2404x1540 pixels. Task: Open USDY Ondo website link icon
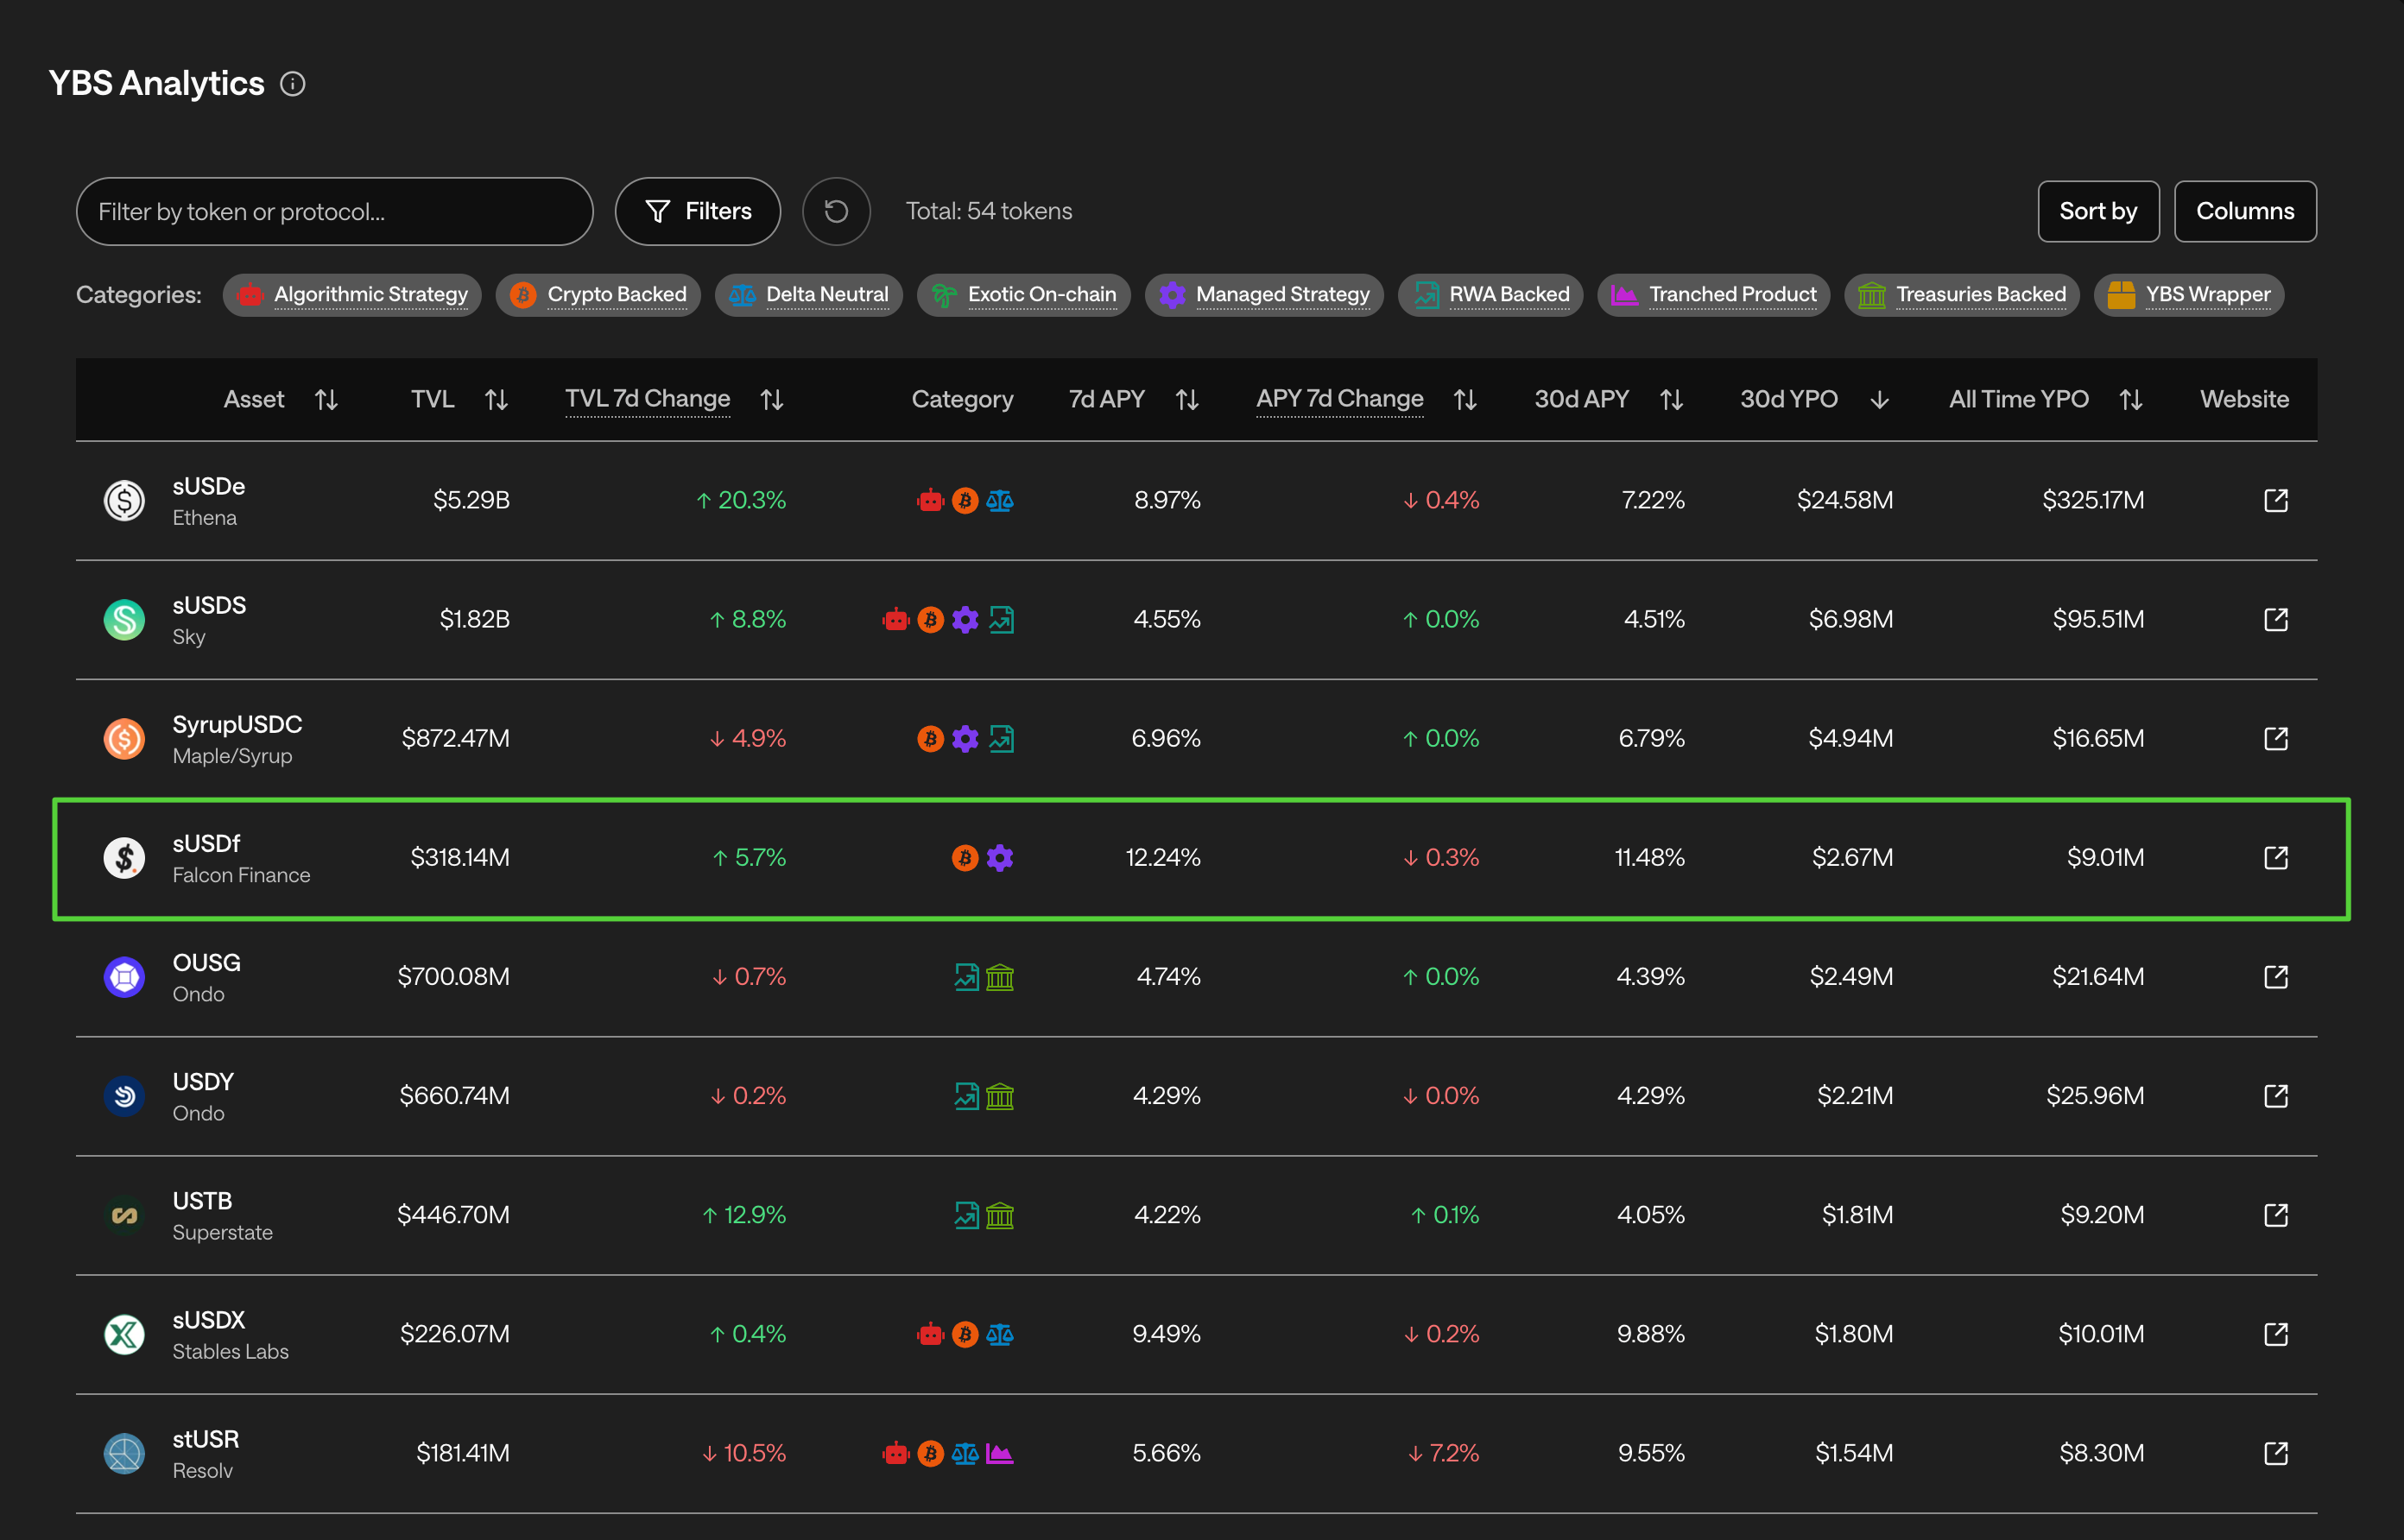[x=2276, y=1095]
